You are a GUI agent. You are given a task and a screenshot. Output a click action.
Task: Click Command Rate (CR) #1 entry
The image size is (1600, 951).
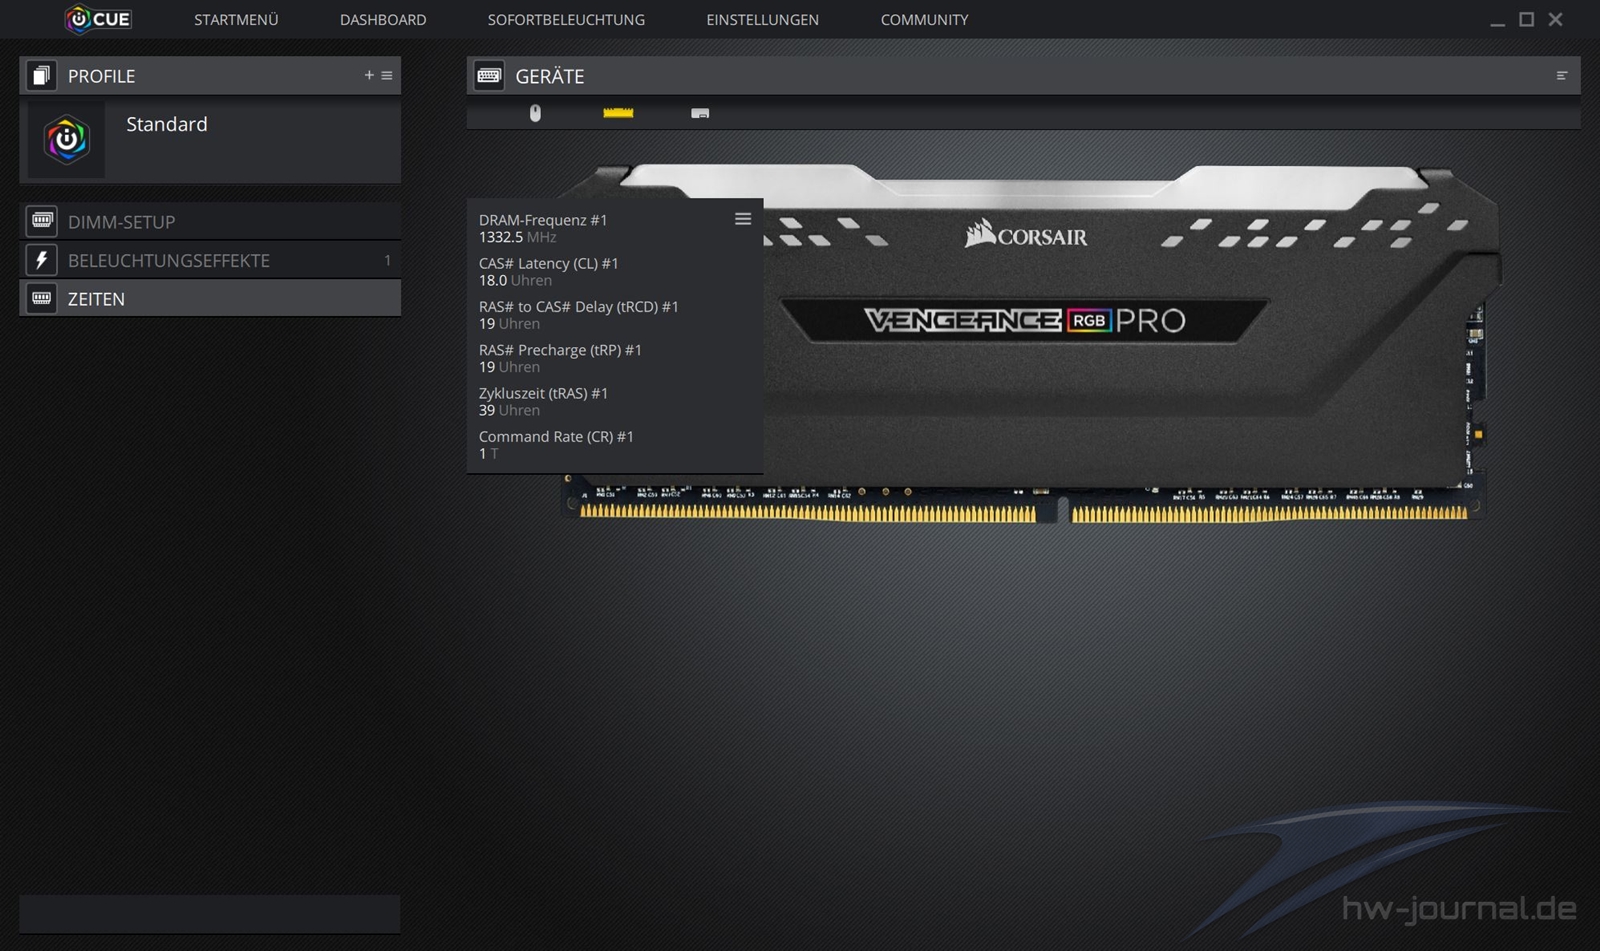[556, 444]
